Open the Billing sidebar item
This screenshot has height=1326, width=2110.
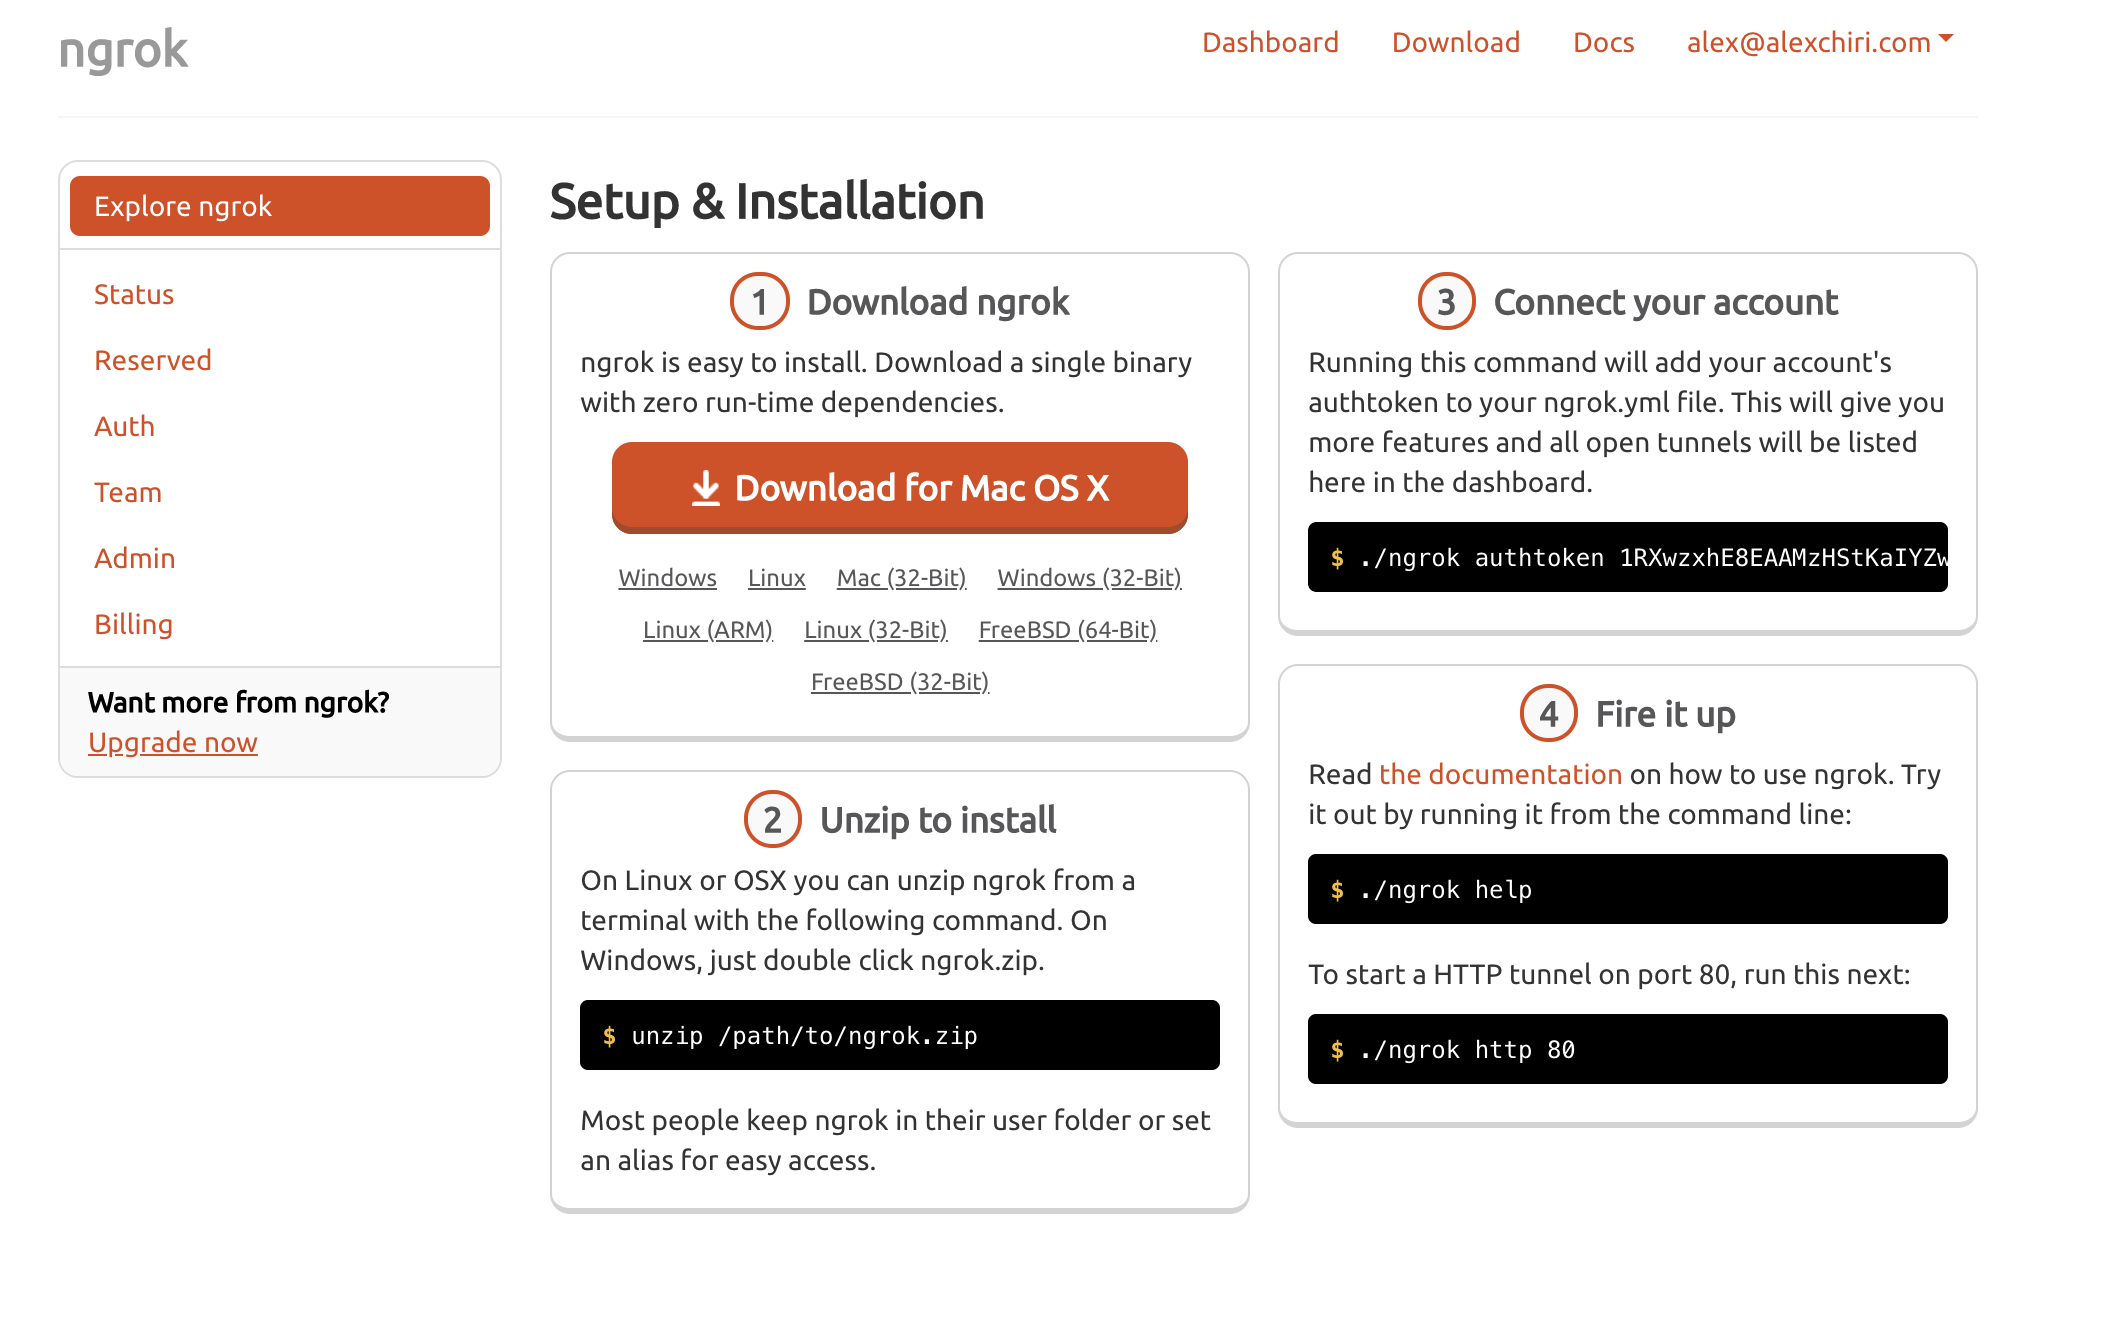pyautogui.click(x=133, y=624)
